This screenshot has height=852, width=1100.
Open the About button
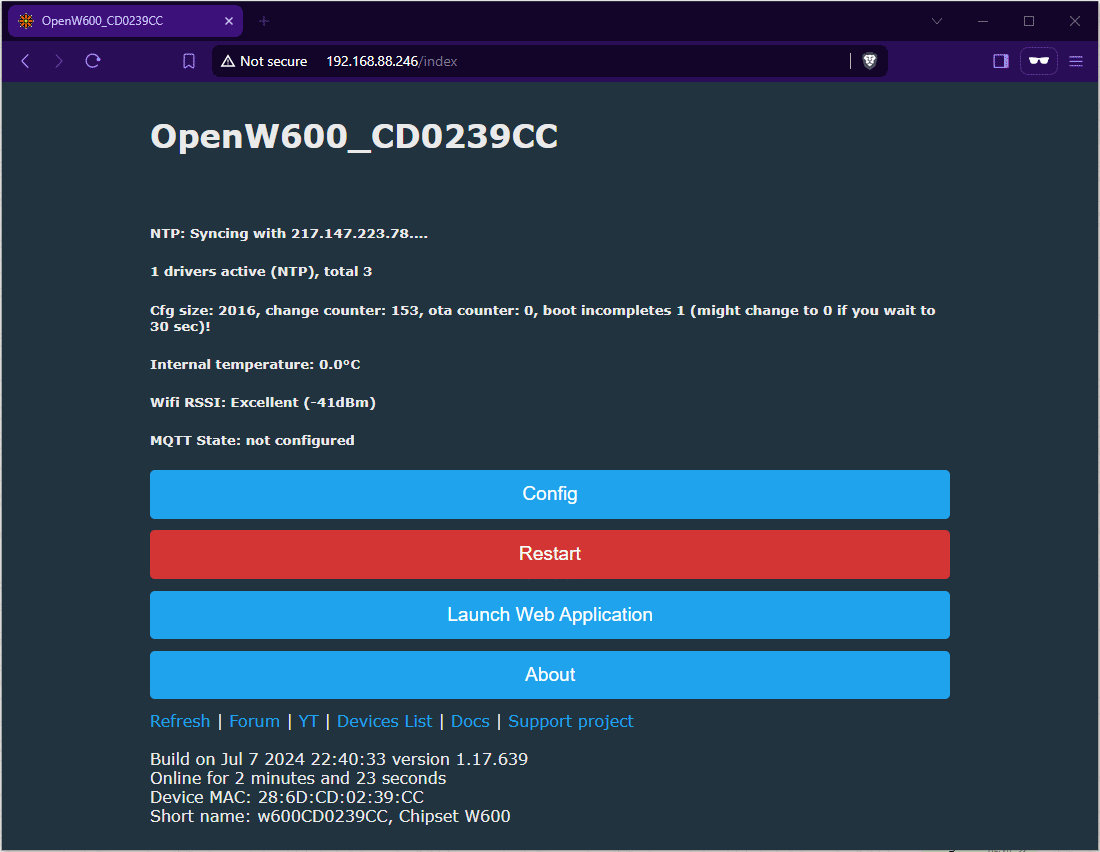(x=550, y=674)
